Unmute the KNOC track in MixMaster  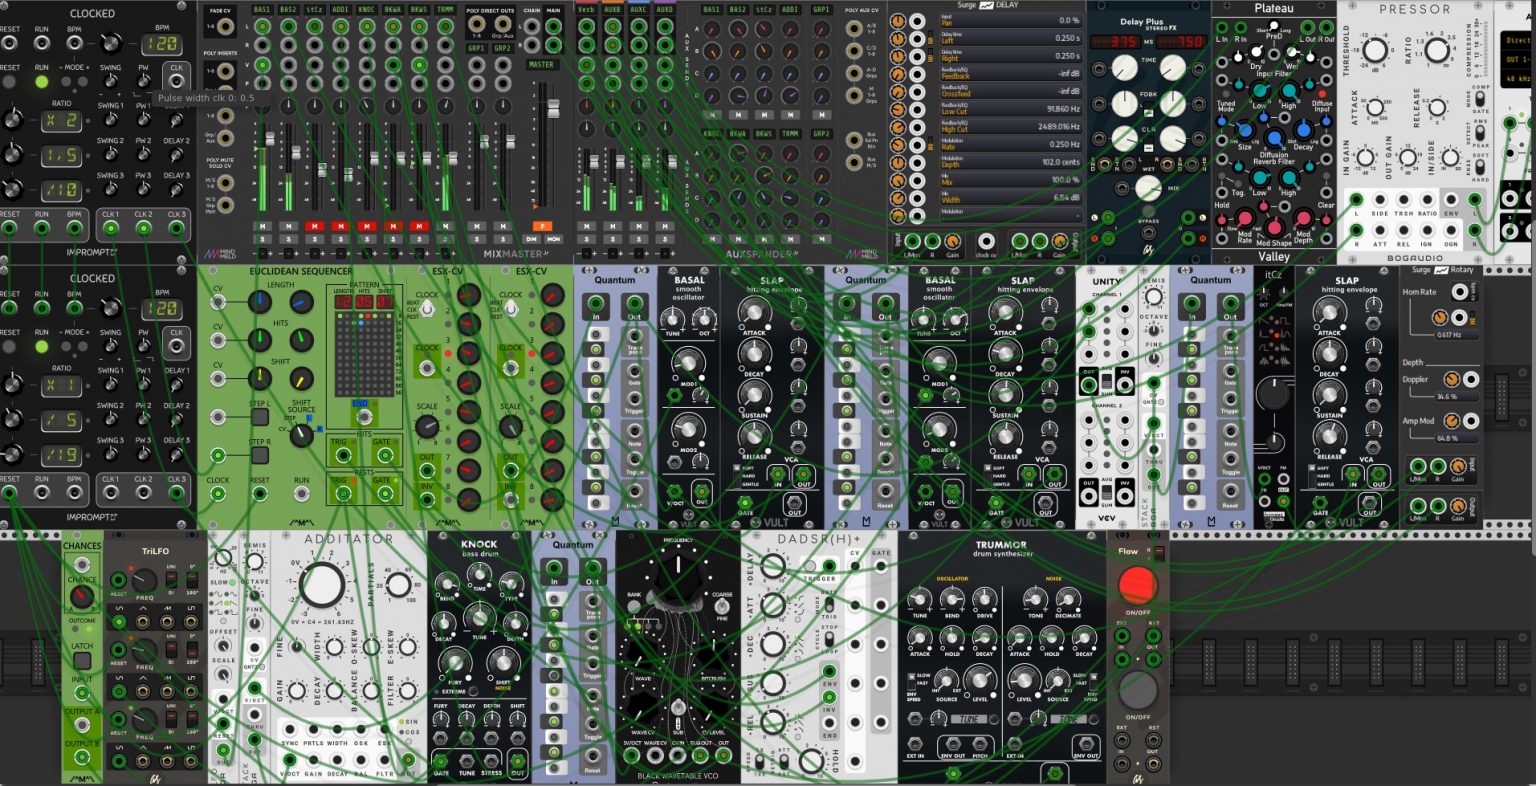[x=366, y=227]
